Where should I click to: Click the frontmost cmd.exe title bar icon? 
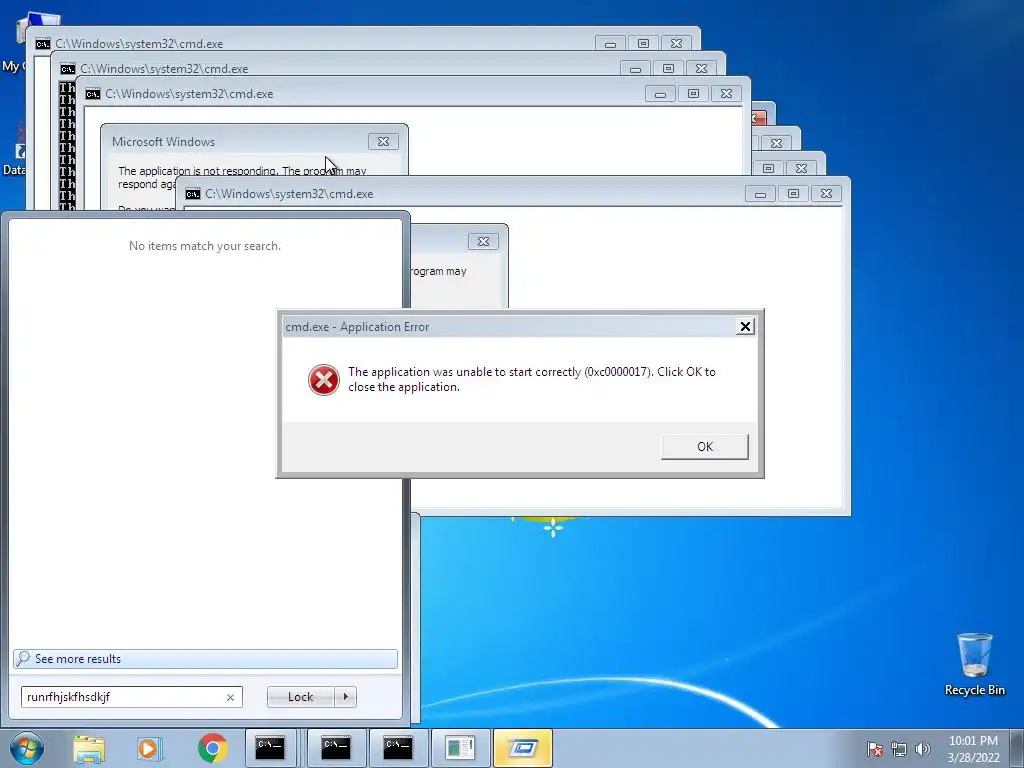point(193,194)
